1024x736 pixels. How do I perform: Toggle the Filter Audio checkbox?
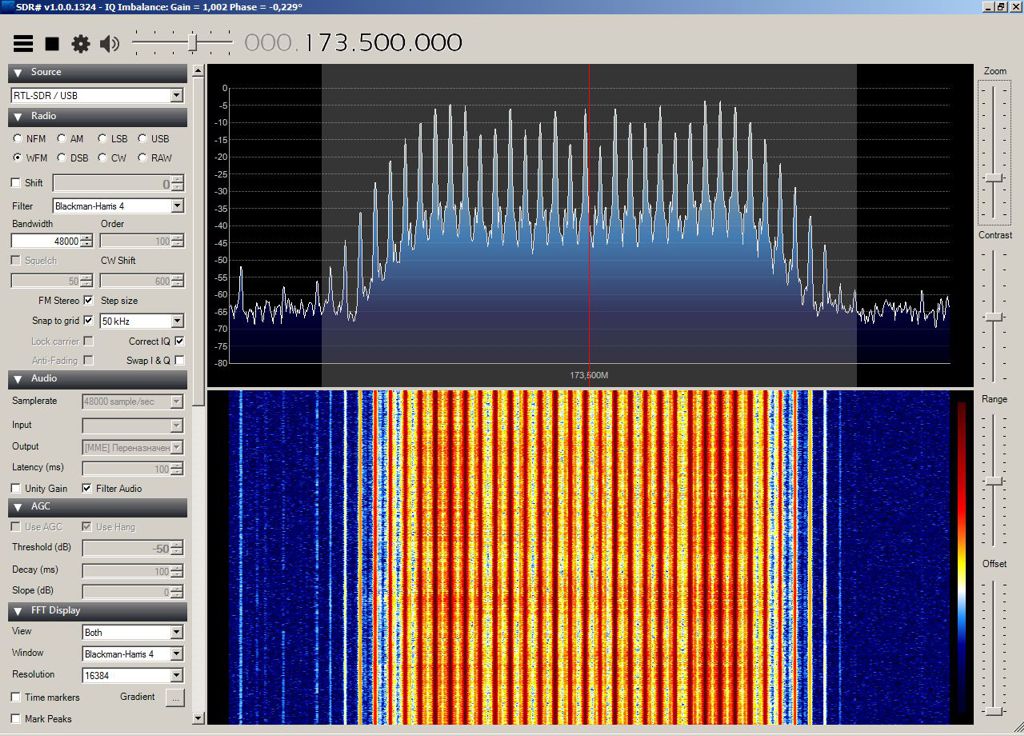point(86,488)
